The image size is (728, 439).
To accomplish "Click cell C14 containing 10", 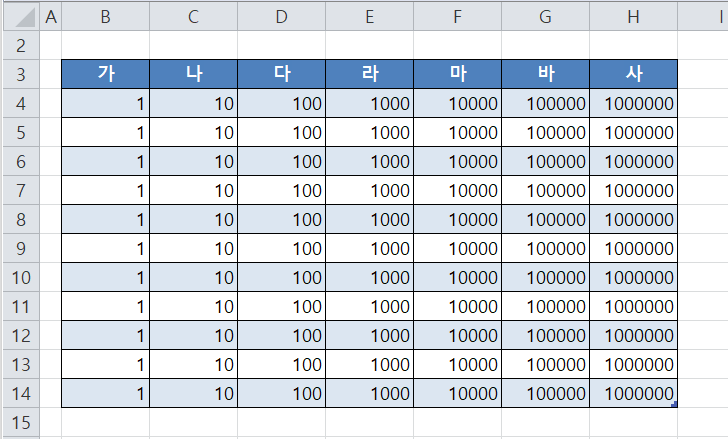I will pos(194,393).
